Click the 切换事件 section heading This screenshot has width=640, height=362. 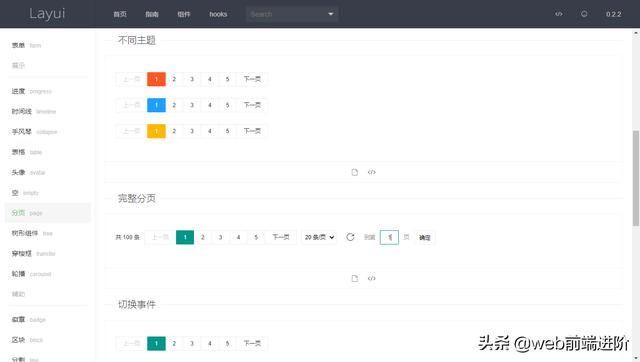coord(137,304)
